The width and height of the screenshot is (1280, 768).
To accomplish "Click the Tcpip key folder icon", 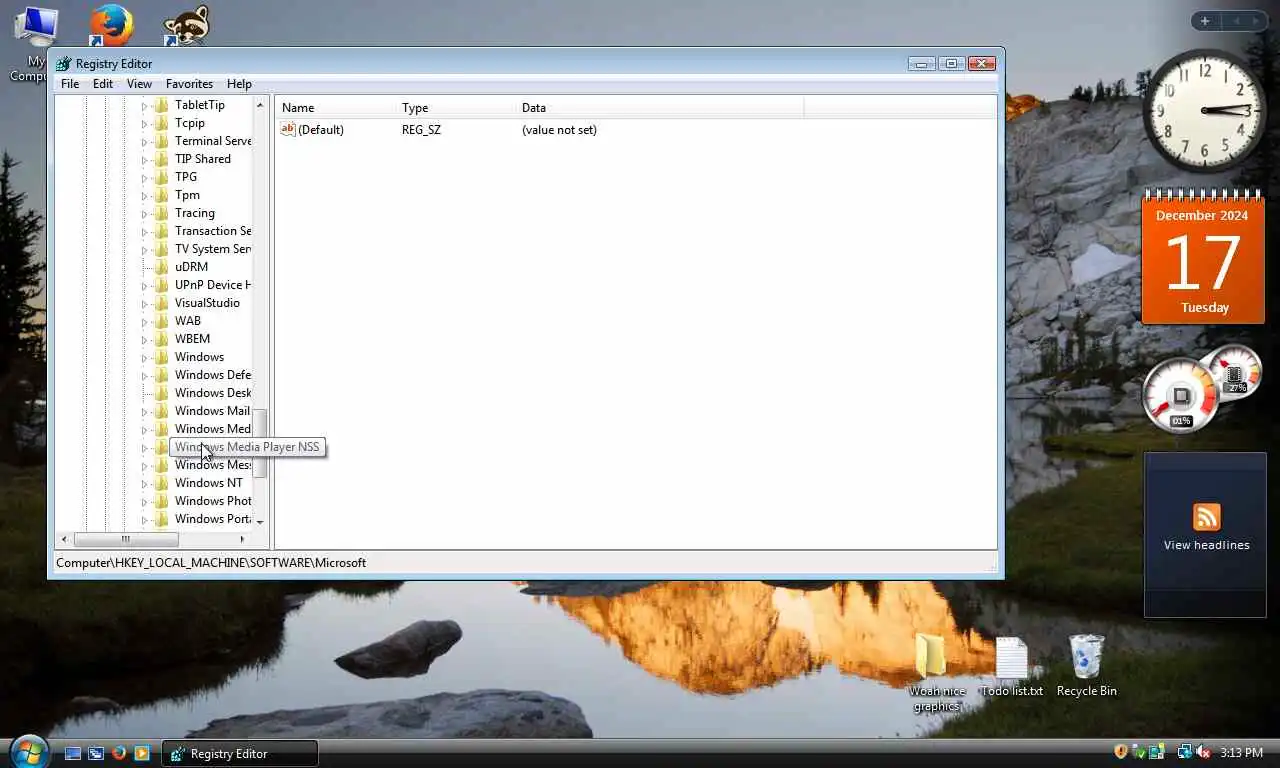I will click(x=161, y=123).
